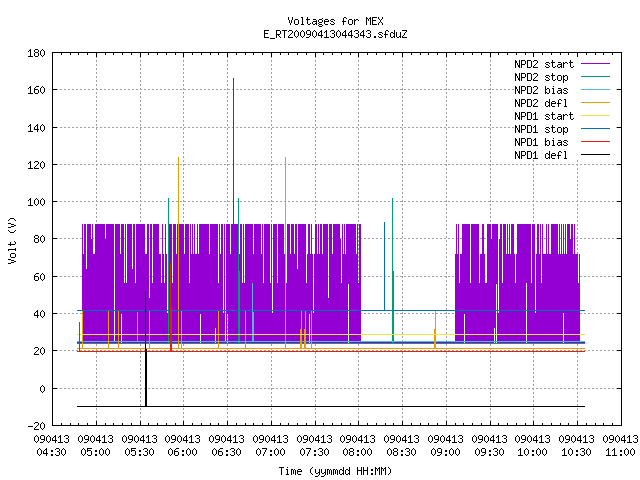Screen dimensions: 640x480
Task: Click the y-axis tick value 140
Action: point(36,128)
